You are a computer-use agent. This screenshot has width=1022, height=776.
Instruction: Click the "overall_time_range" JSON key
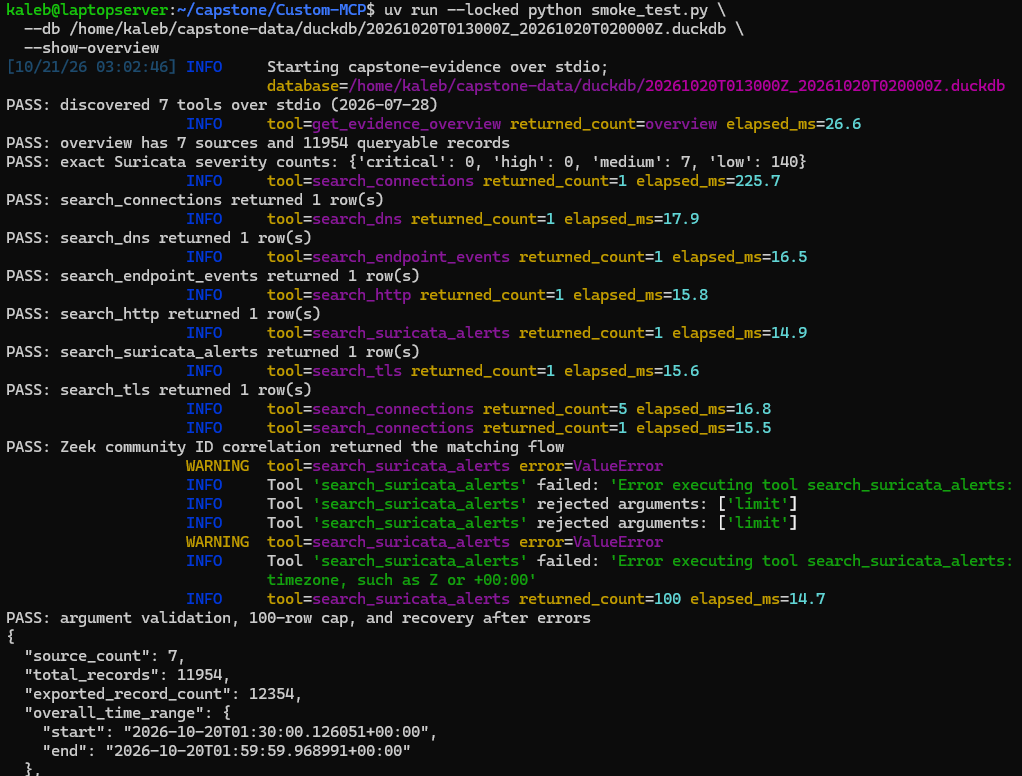114,713
